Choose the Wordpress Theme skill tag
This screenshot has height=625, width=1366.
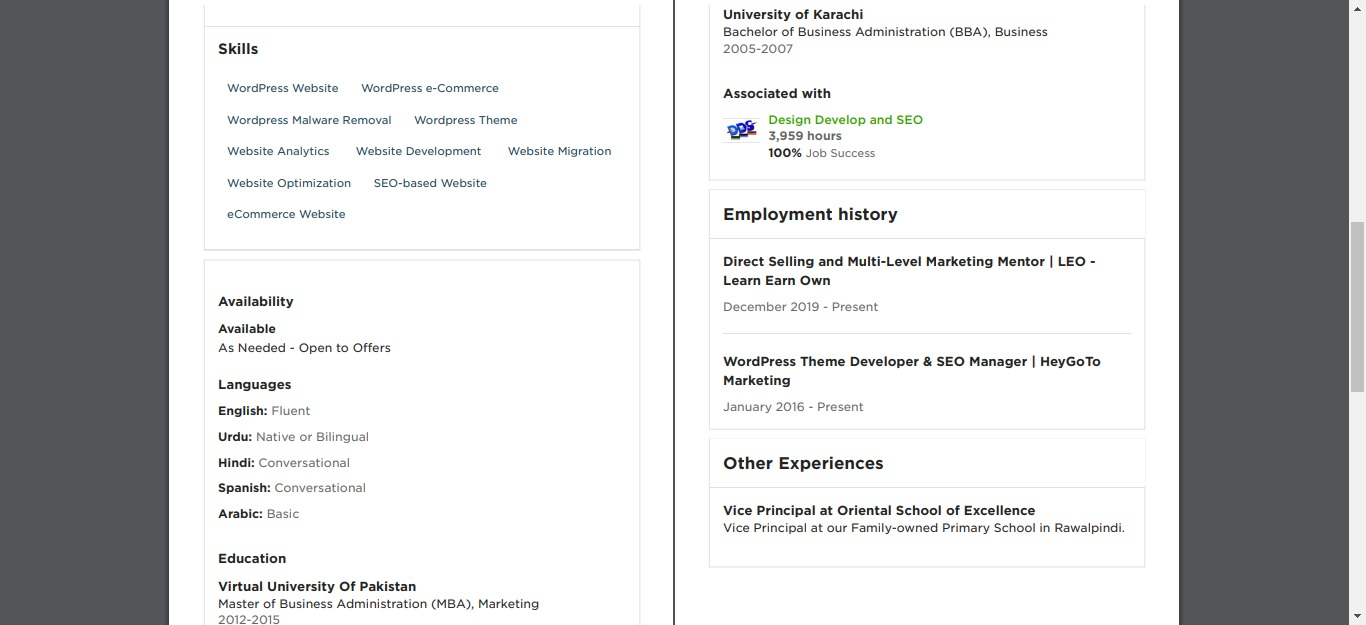pos(466,120)
